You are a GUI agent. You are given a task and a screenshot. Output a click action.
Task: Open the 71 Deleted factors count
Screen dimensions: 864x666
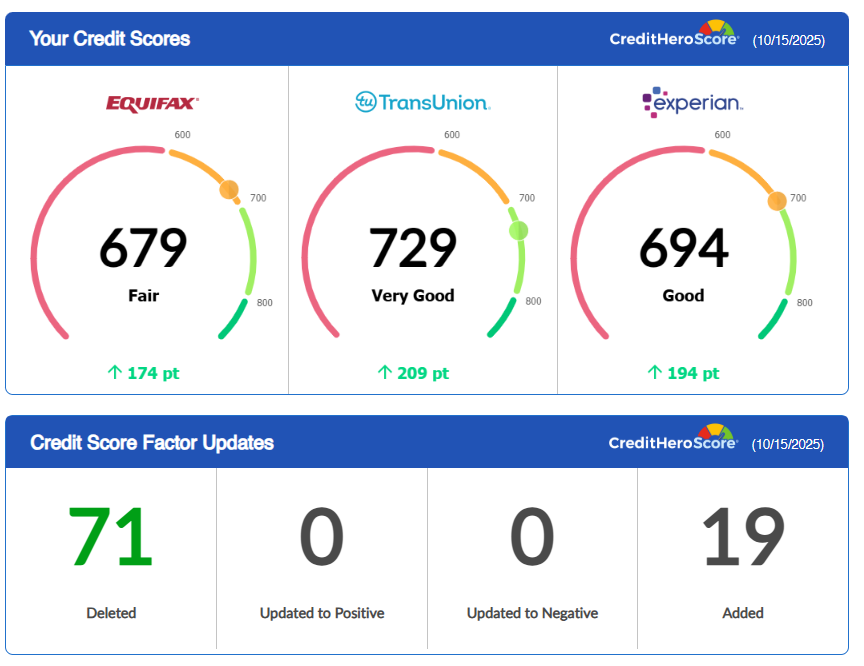pyautogui.click(x=110, y=537)
